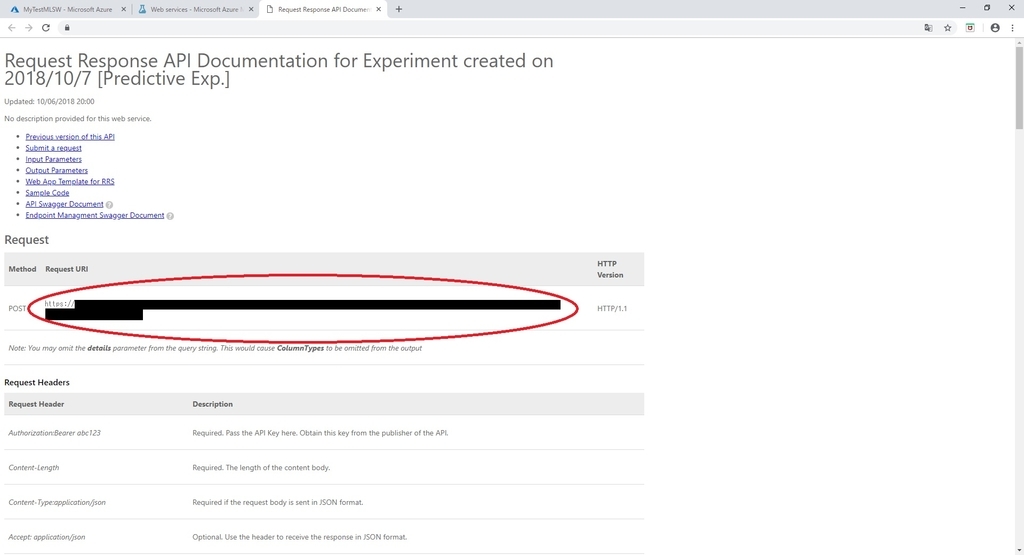Click the scrollbar down arrow

click(1019, 550)
